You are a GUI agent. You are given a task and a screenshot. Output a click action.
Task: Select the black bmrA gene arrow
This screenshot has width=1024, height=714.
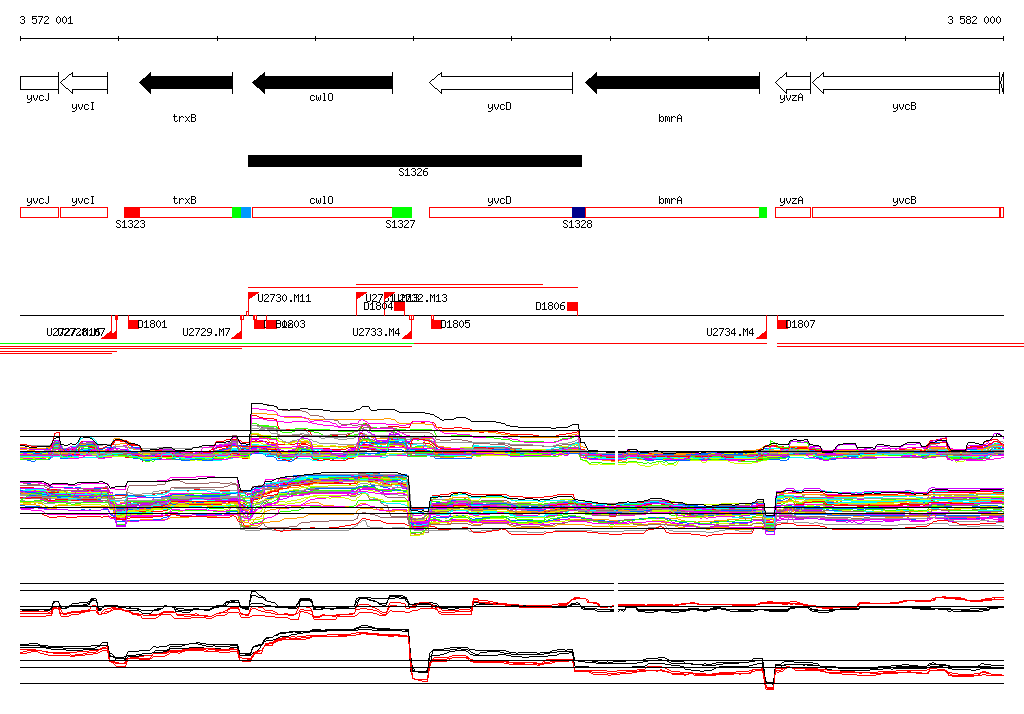673,83
